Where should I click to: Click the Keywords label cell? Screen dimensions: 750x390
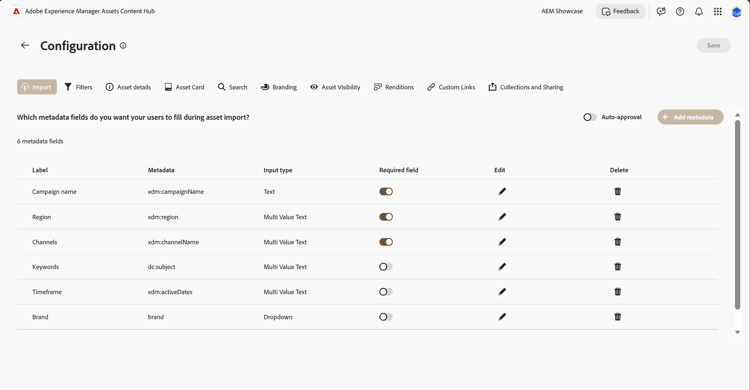click(45, 267)
